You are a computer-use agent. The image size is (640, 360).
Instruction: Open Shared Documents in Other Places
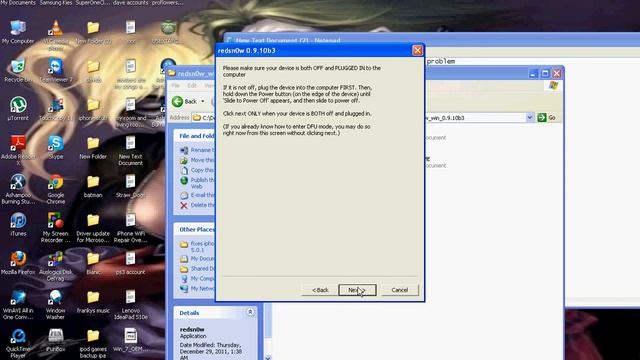pos(197,269)
